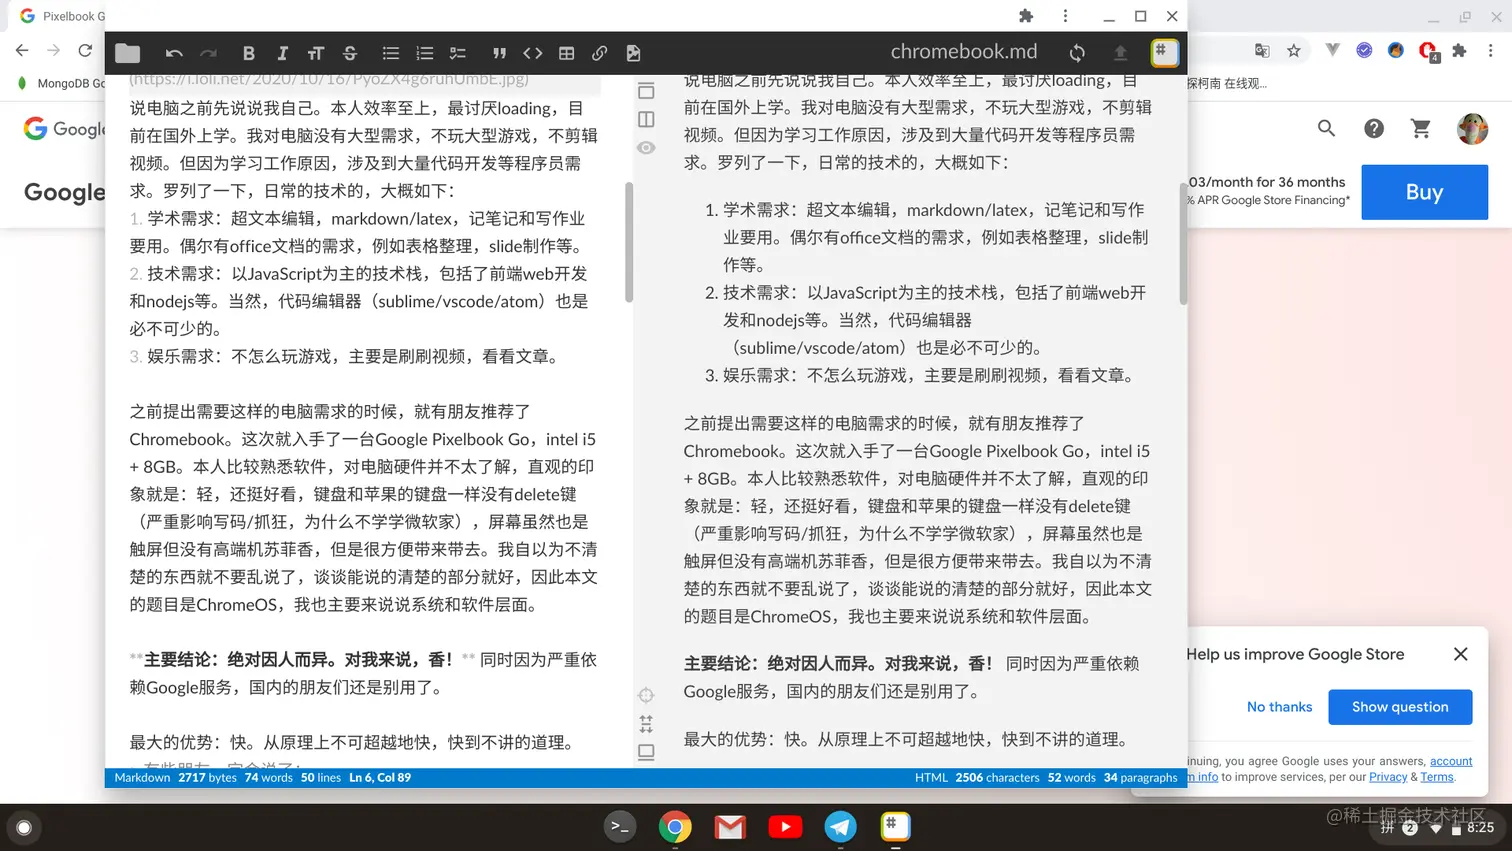Apply italic formatting
The image size is (1512, 851).
[x=283, y=53]
